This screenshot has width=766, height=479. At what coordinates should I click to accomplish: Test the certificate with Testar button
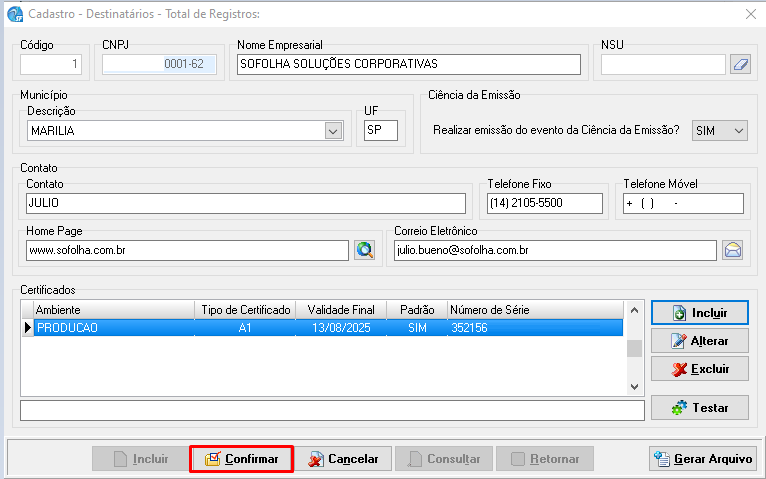coord(699,408)
